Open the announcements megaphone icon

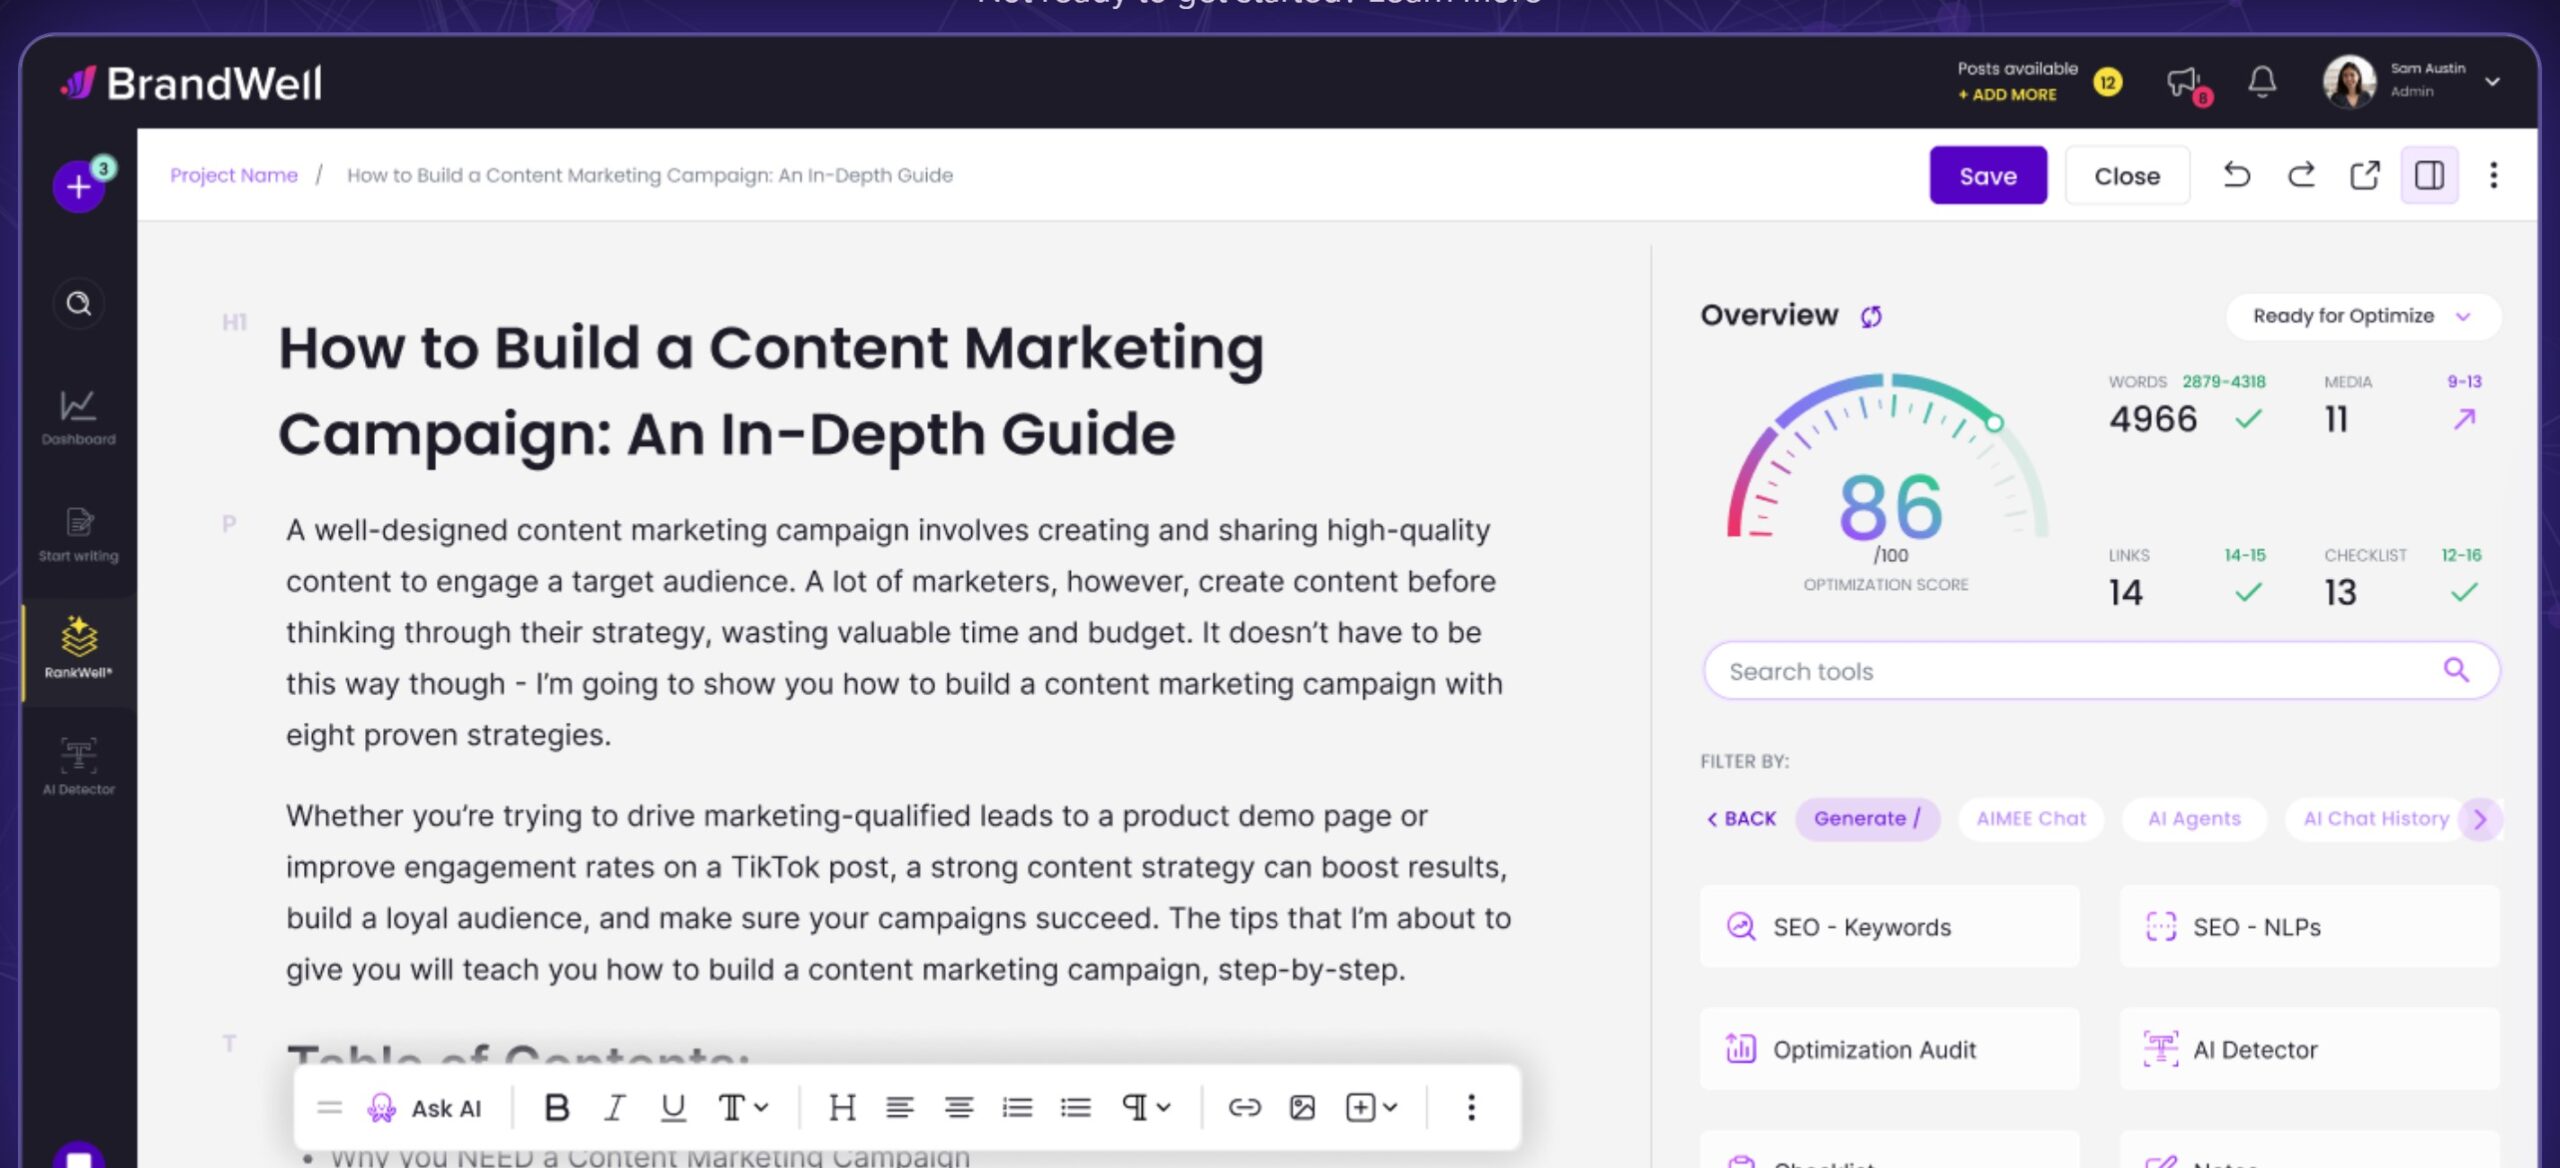point(2184,82)
